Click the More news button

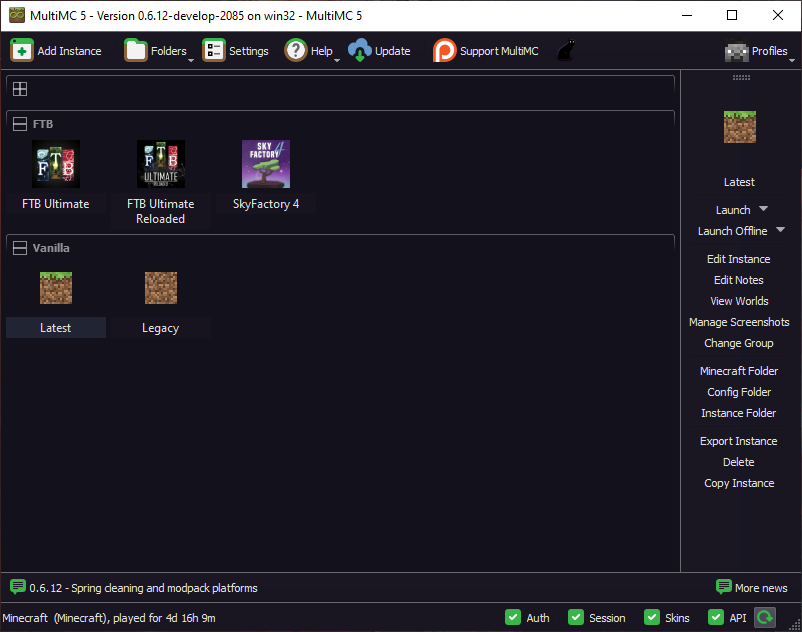point(751,588)
